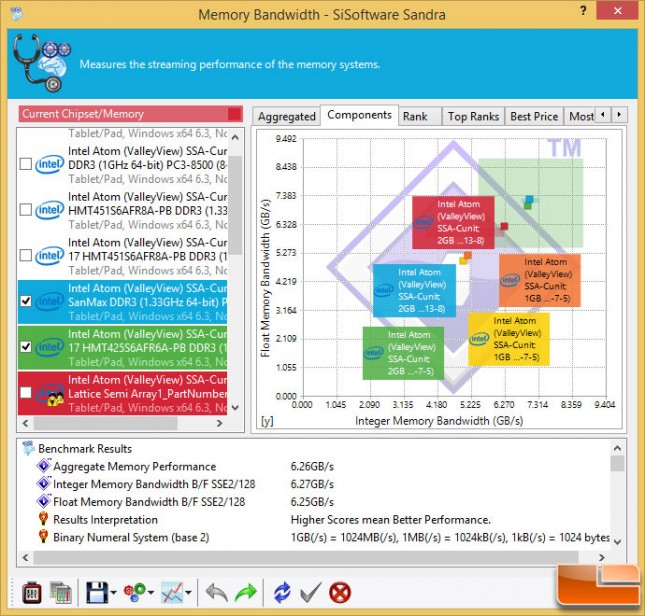Click the gears engine options icon

click(135, 593)
